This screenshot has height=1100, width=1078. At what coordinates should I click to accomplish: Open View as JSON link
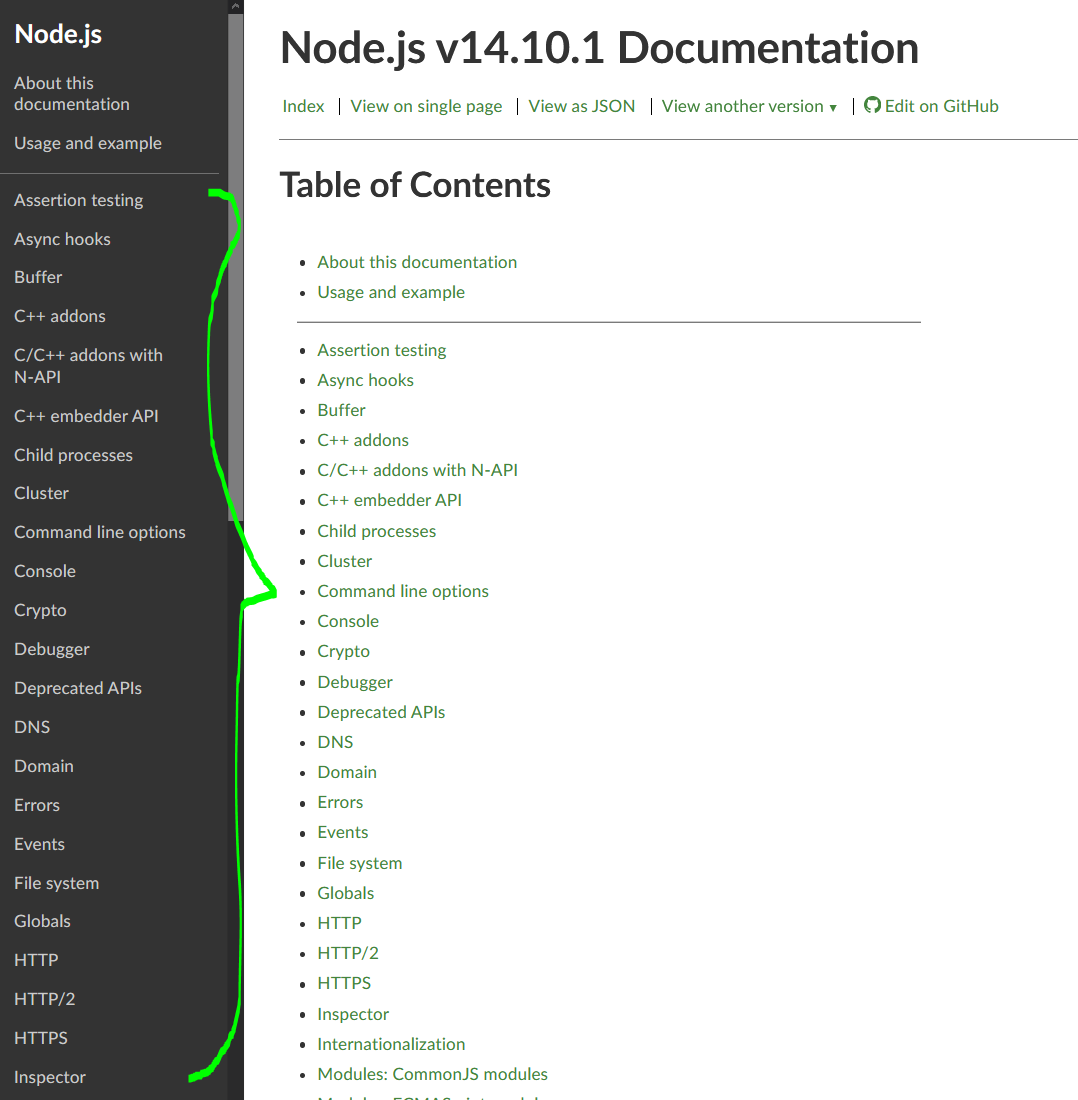point(581,106)
